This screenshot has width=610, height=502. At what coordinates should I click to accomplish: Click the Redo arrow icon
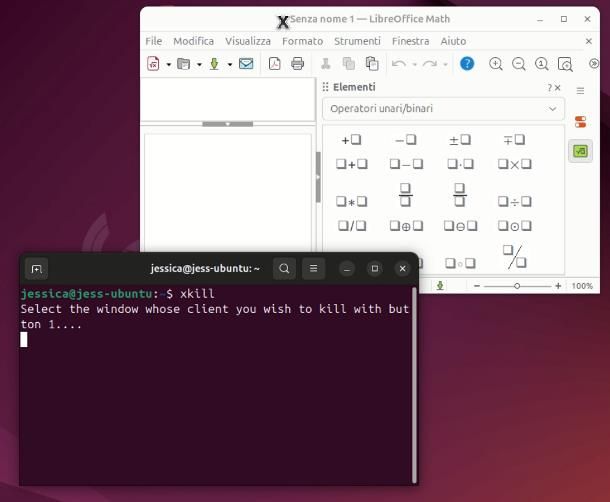[430, 63]
